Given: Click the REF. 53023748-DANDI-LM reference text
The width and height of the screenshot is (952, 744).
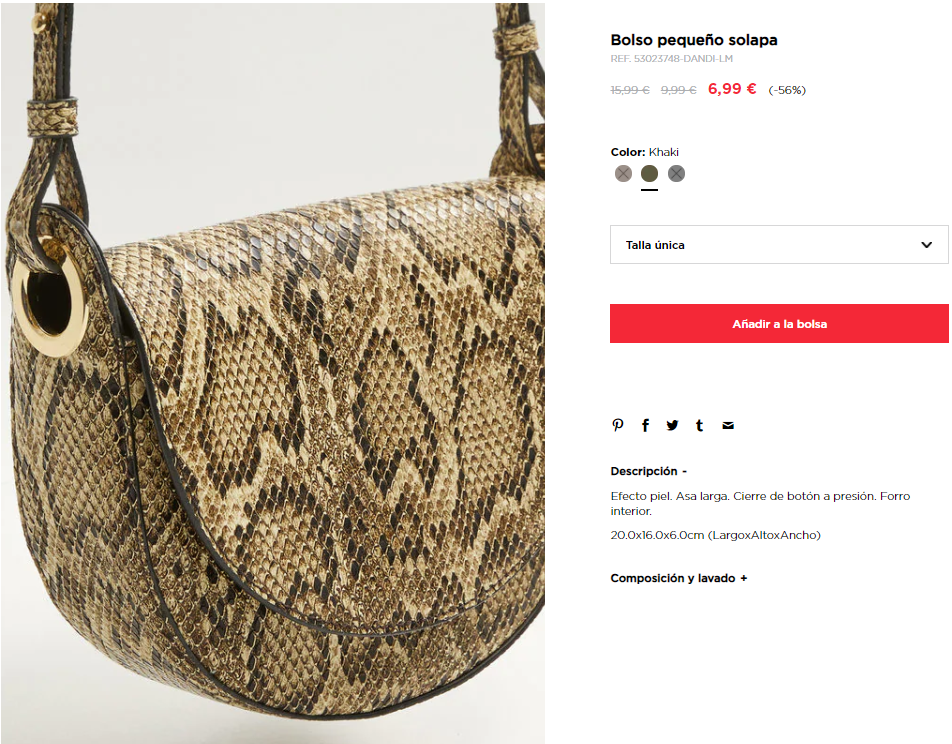Looking at the screenshot, I should [x=672, y=59].
